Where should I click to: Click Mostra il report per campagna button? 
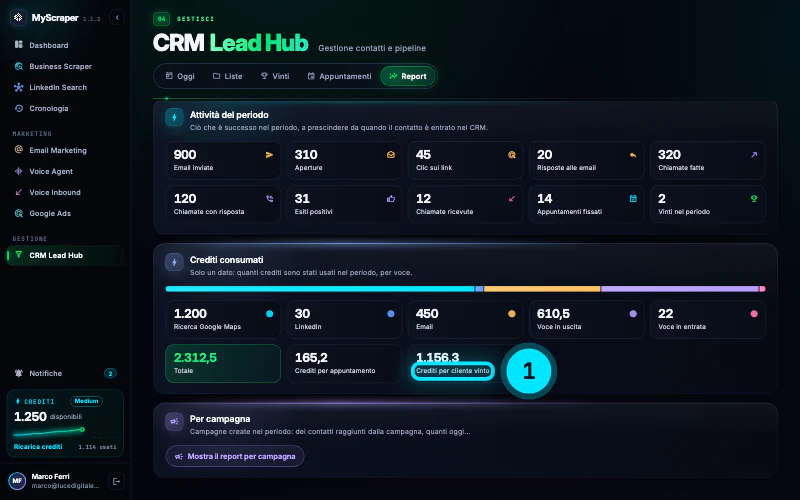pyautogui.click(x=235, y=456)
